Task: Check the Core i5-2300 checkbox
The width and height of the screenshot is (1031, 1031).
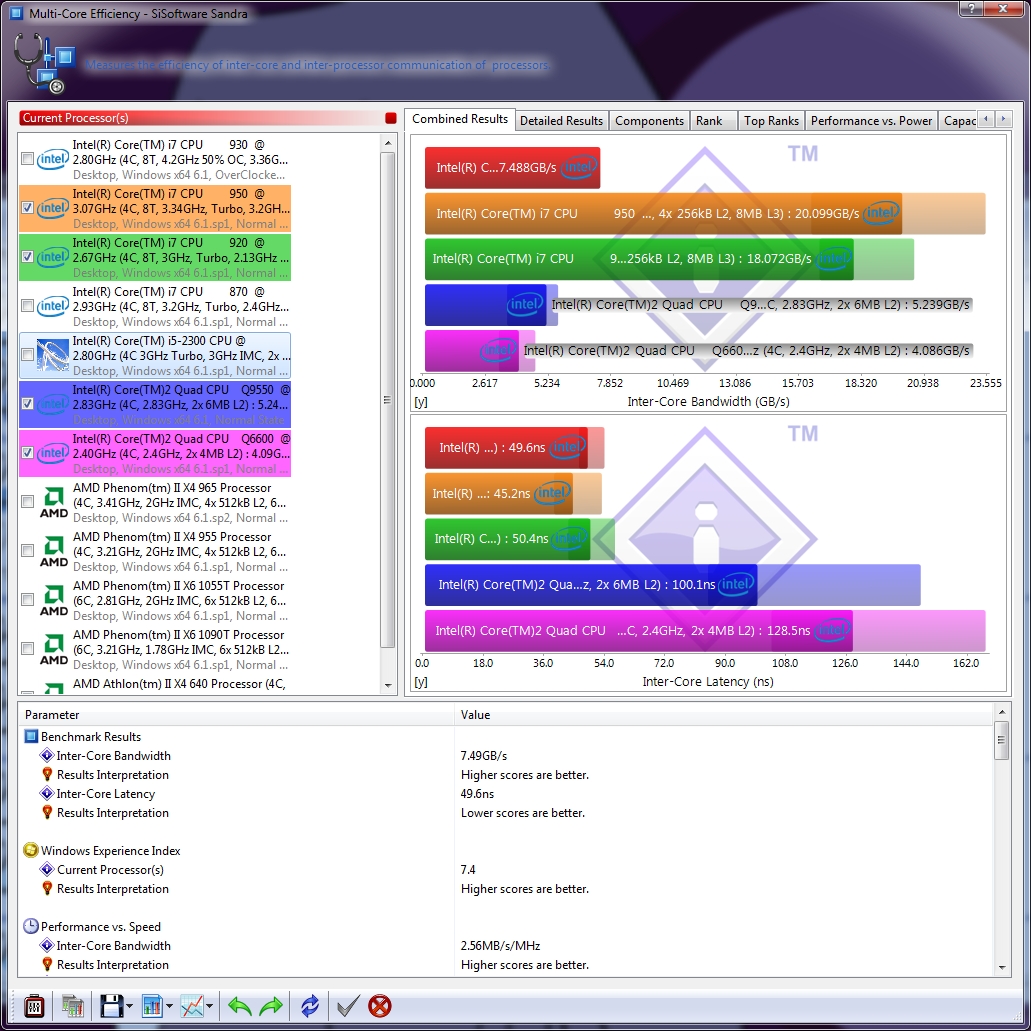Action: tap(28, 355)
